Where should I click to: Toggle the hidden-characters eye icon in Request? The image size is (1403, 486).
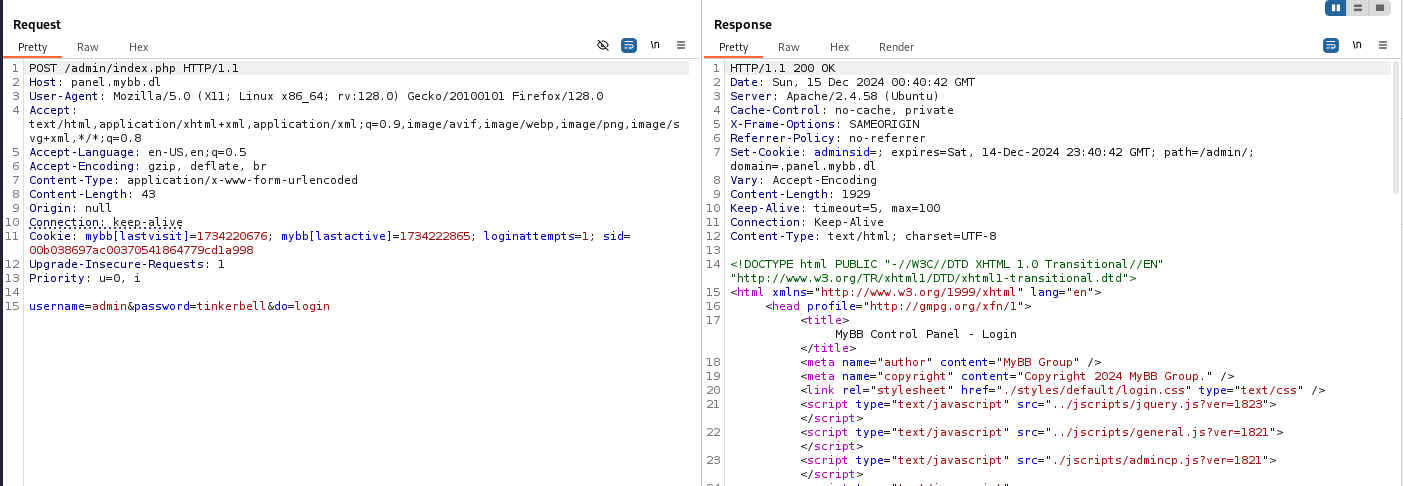602,46
